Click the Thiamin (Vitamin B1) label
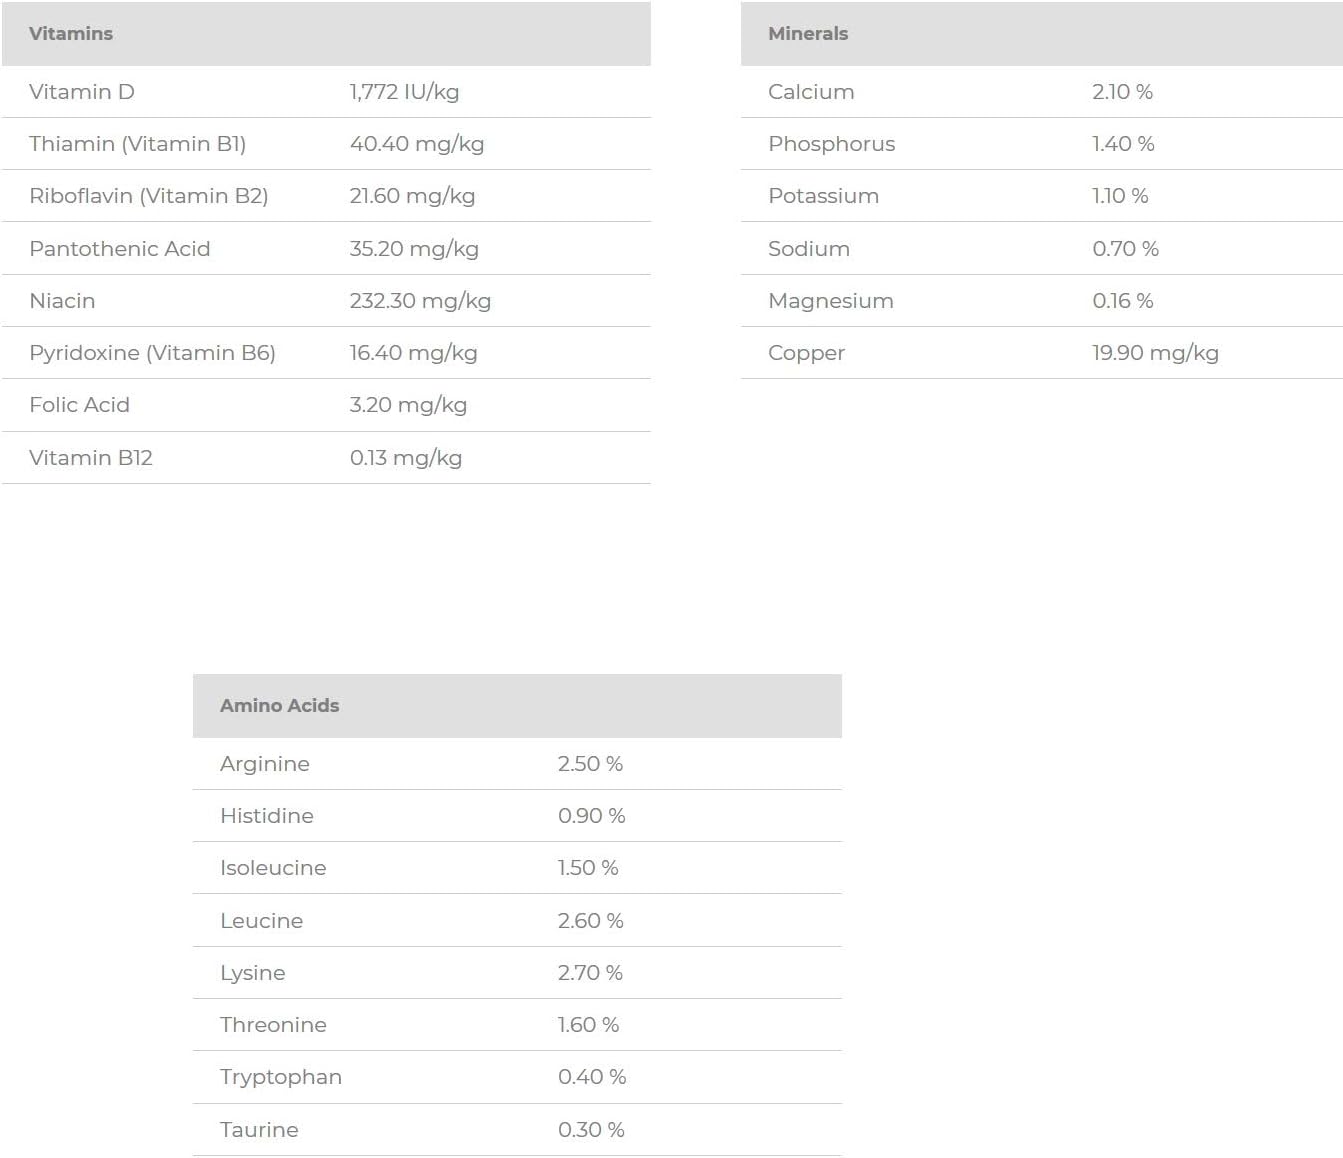Screen dimensions: 1343x1158 coord(137,144)
